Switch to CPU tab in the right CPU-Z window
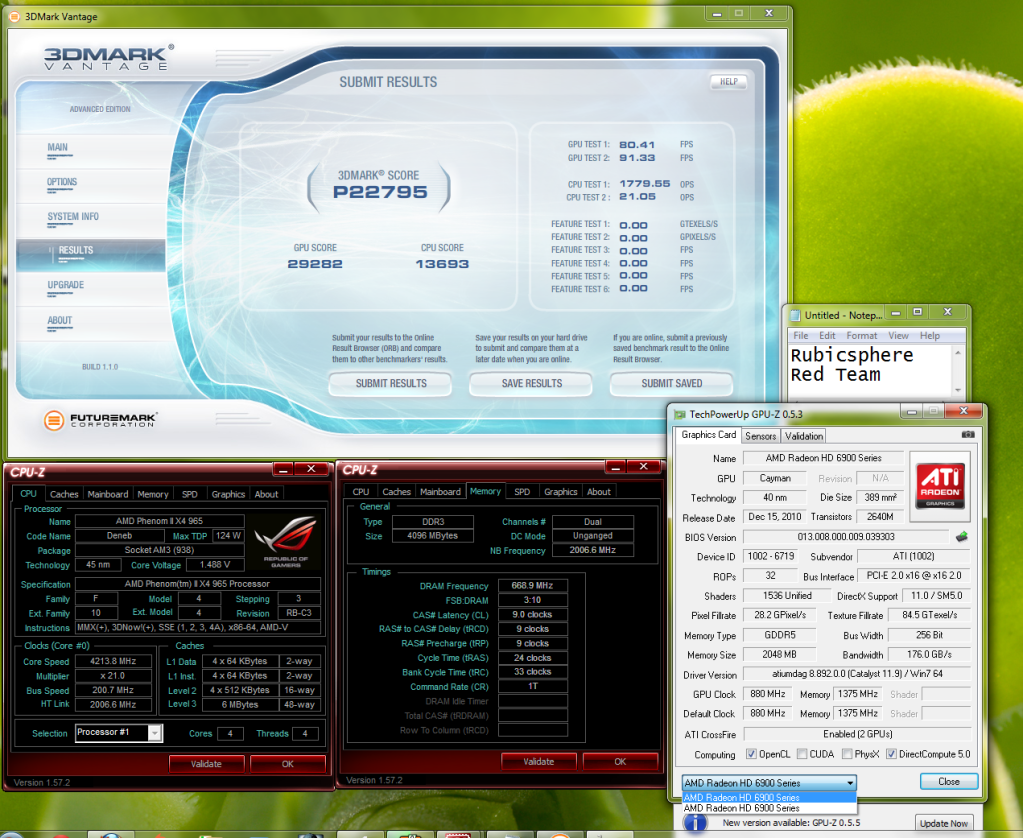The width and height of the screenshot is (1023, 838). click(361, 491)
